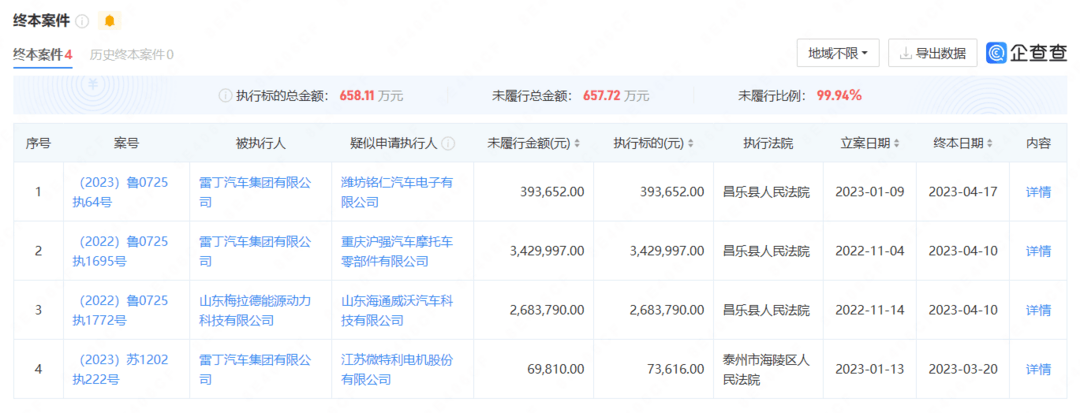Click the amount 73,616.00
The height and width of the screenshot is (413, 1080).
coord(675,370)
